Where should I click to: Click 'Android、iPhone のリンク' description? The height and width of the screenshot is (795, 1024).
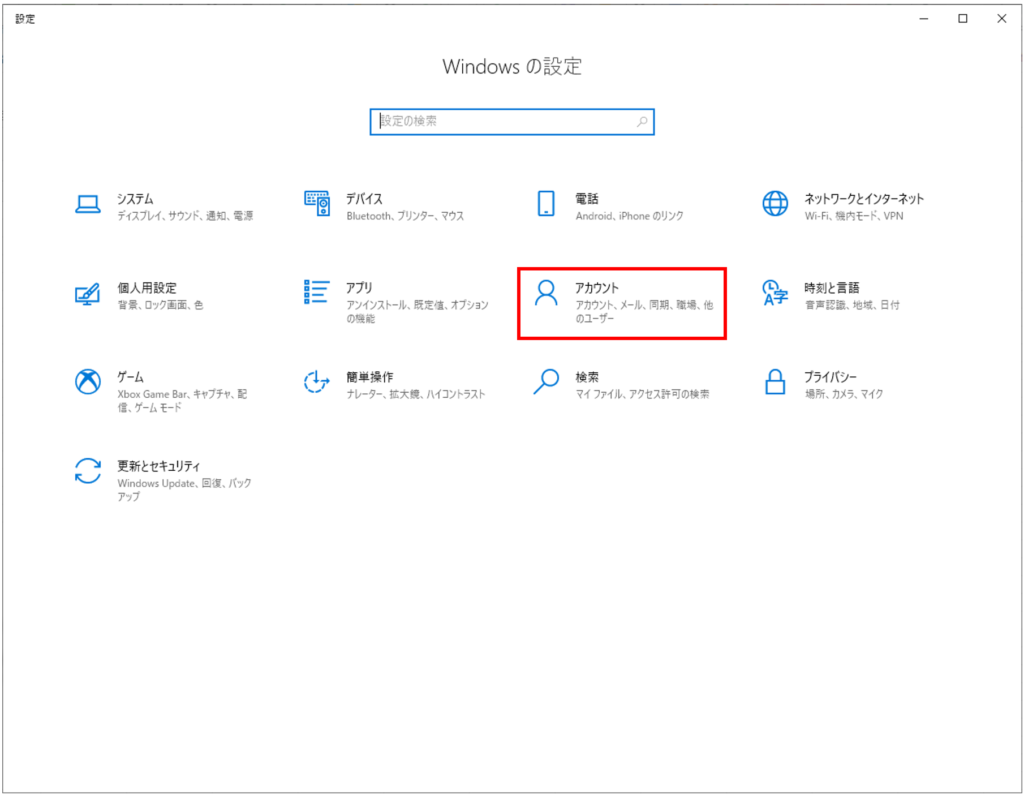(x=630, y=216)
